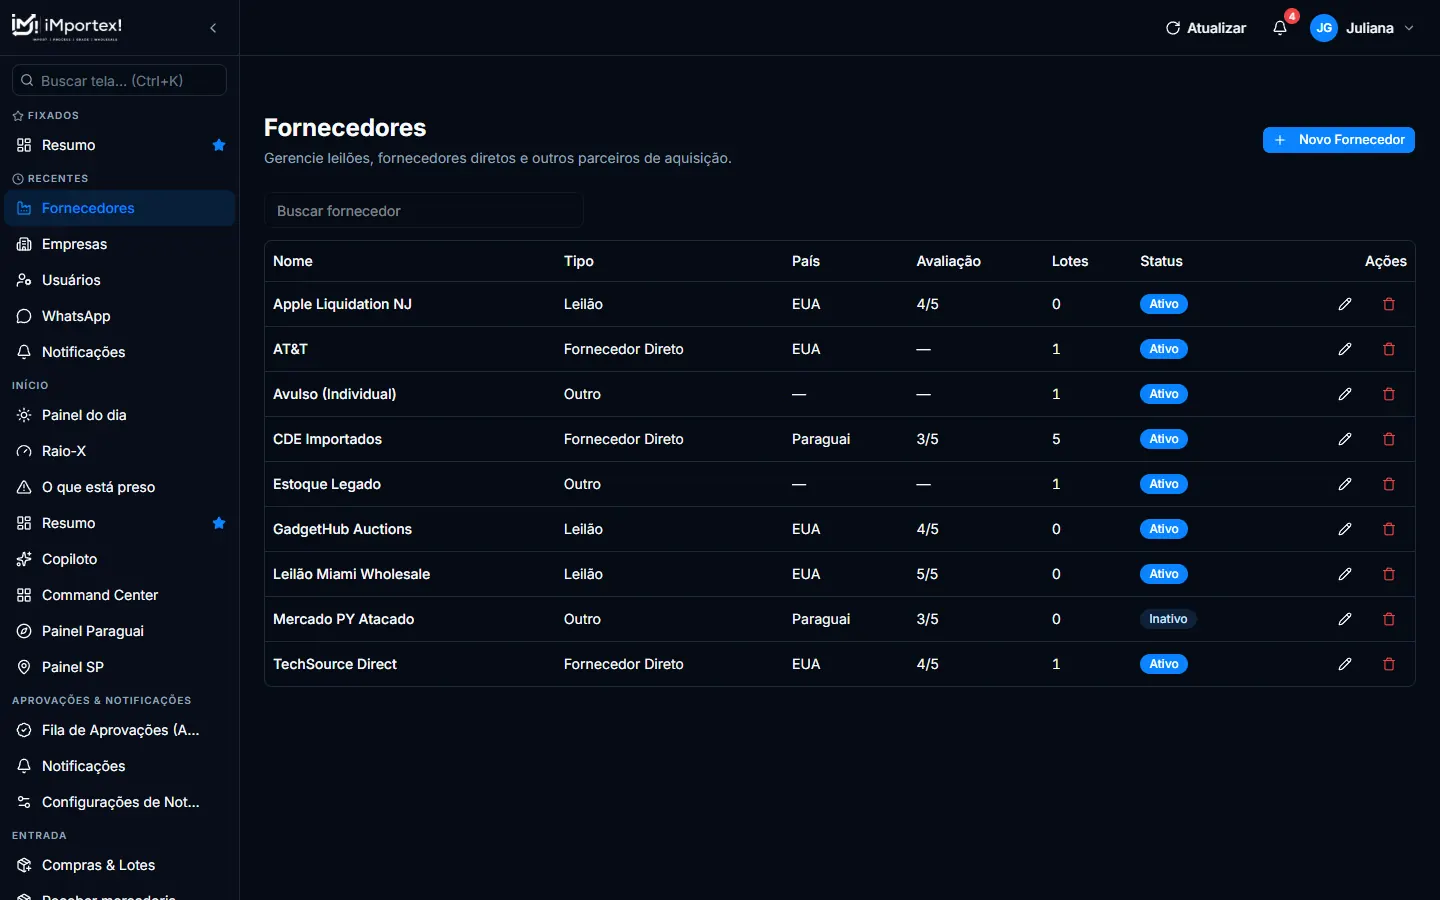Open WhatsApp from the sidebar

[x=120, y=316]
